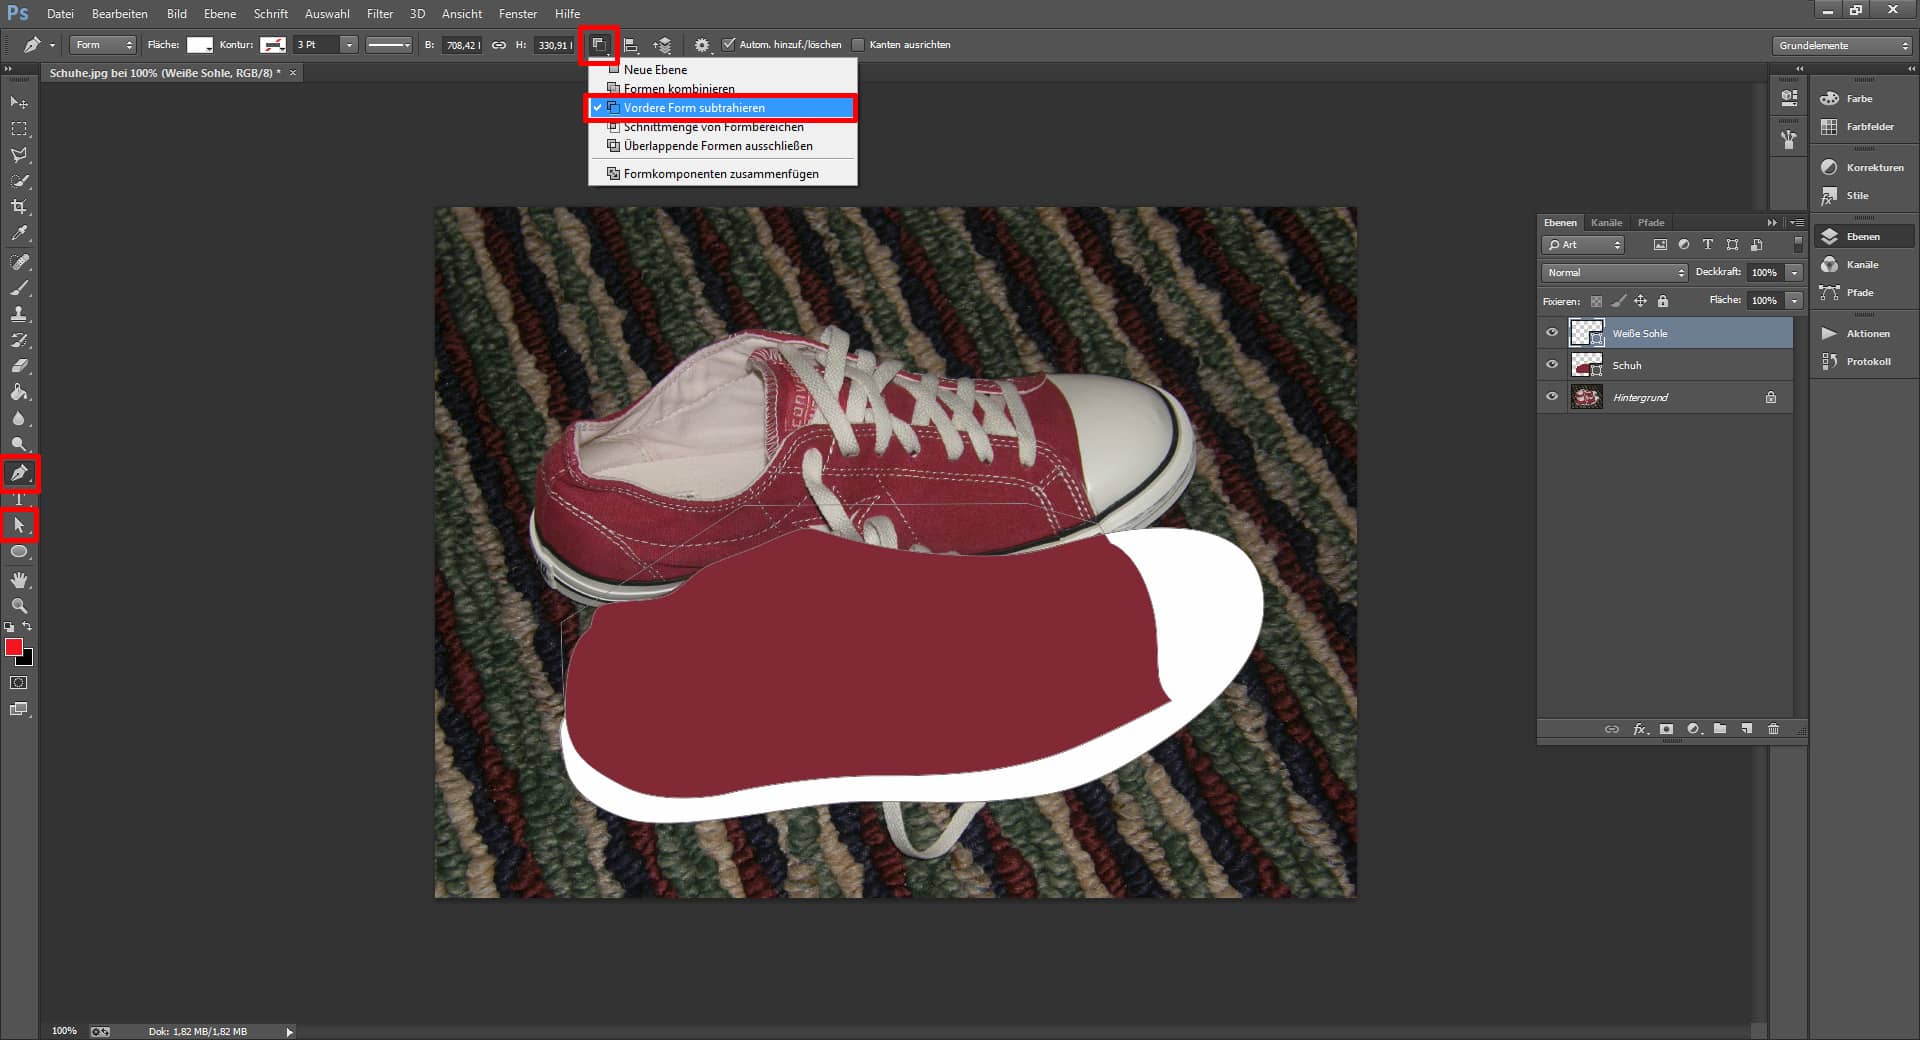Select the Hand tool
This screenshot has width=1920, height=1040.
pos(19,580)
